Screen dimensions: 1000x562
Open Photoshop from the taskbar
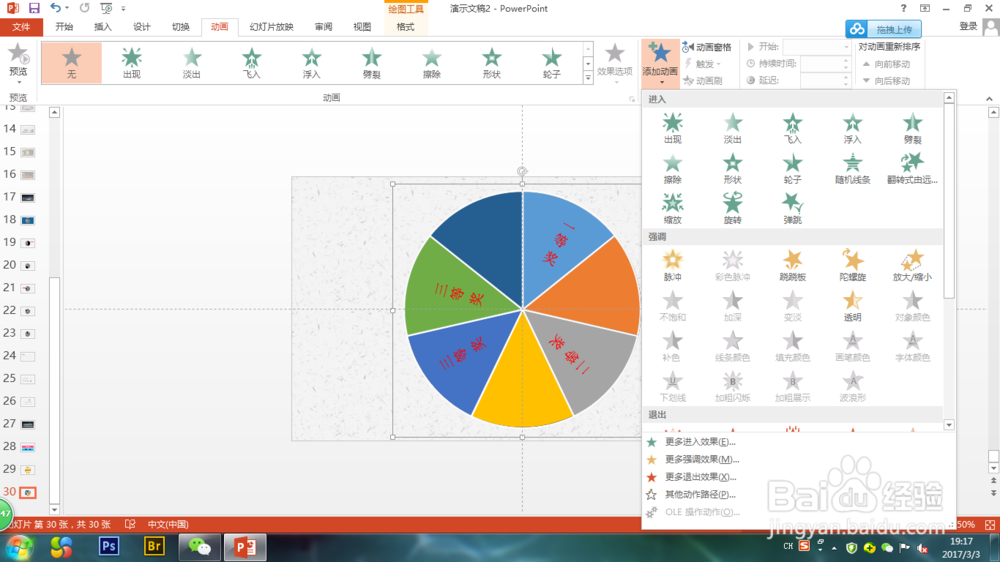pos(108,547)
